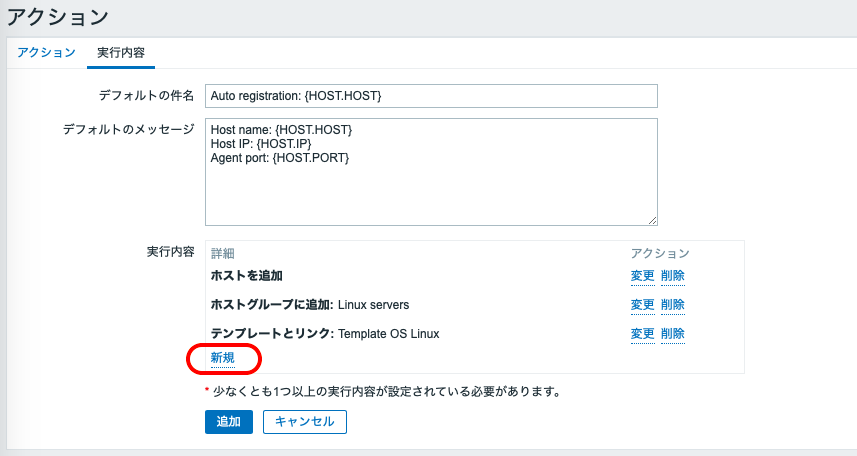
Task: Click the デフォルトの件名 input field
Action: point(431,95)
